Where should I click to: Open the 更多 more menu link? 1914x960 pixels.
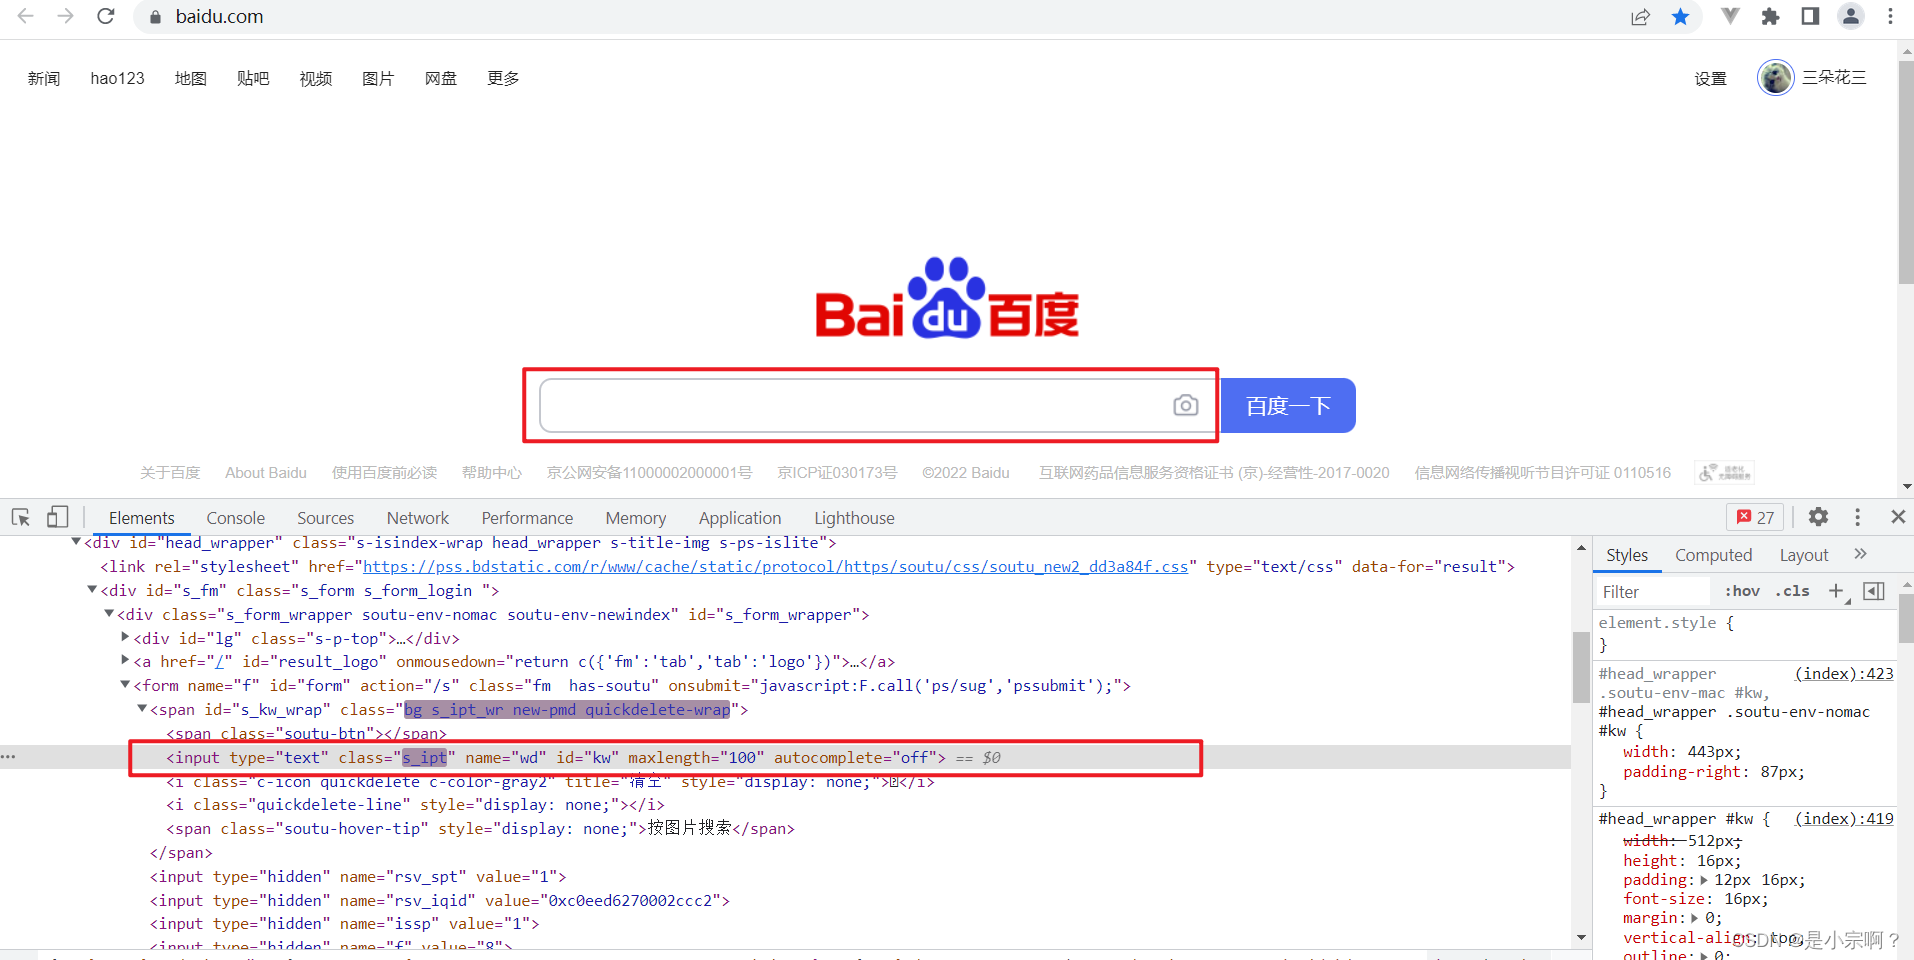503,78
